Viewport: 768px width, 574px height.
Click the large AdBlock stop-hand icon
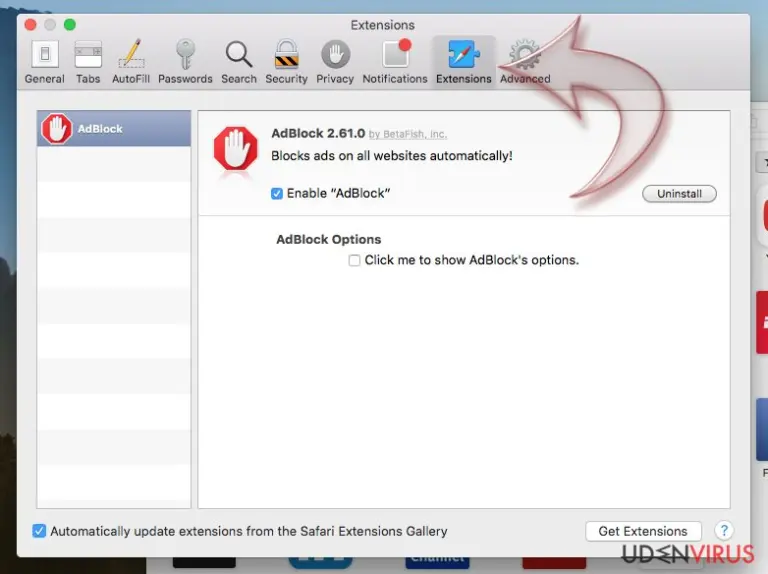coord(236,148)
